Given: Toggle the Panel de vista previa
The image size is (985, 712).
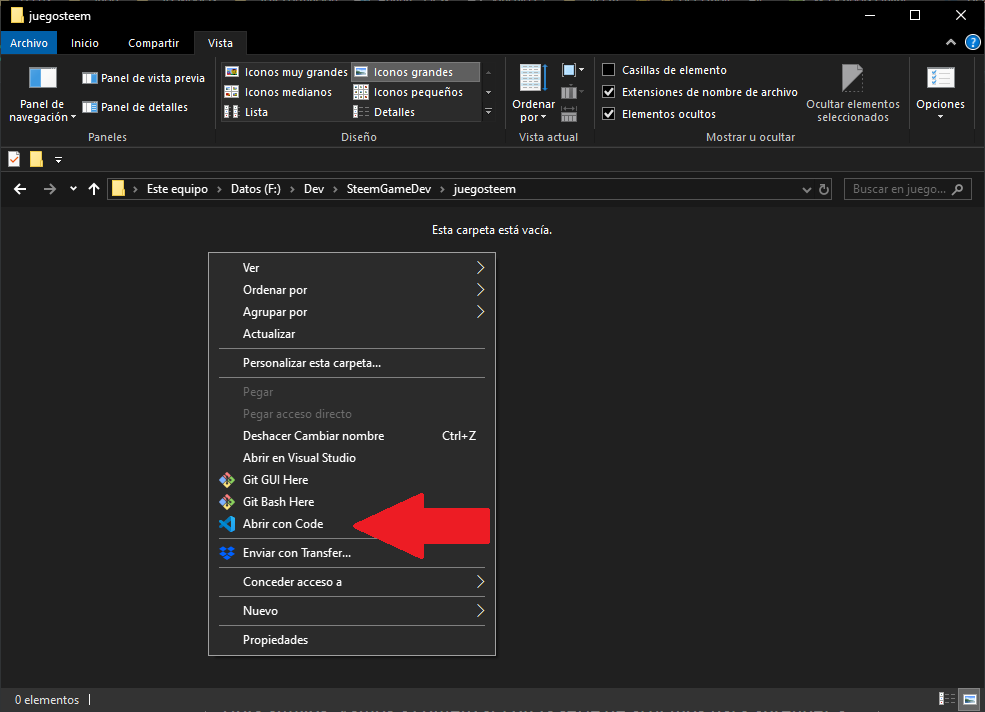Looking at the screenshot, I should pos(143,78).
